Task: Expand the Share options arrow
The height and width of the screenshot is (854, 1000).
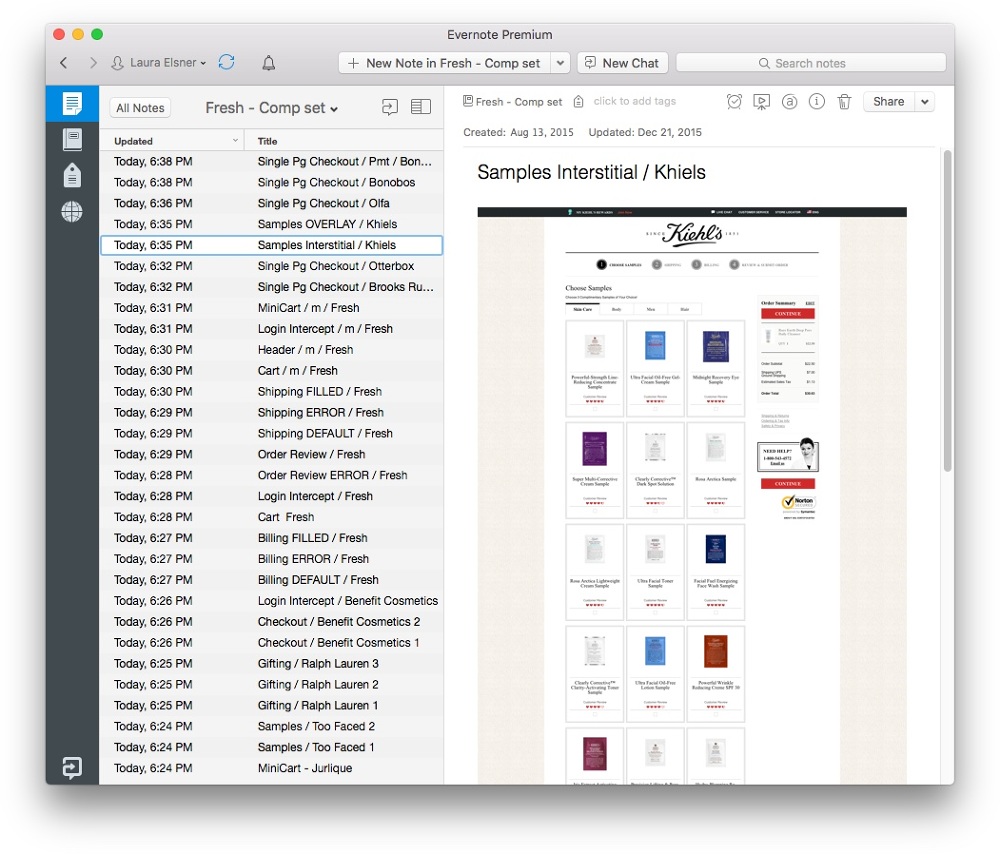Action: click(924, 102)
